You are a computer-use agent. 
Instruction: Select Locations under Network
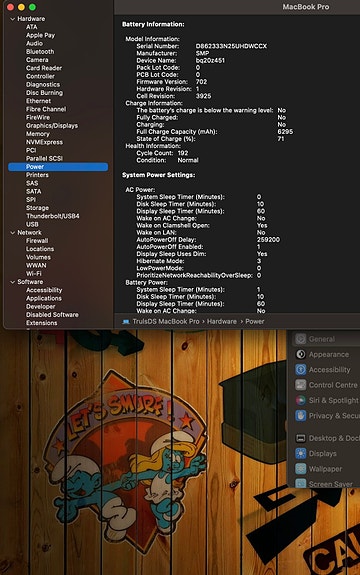point(40,249)
